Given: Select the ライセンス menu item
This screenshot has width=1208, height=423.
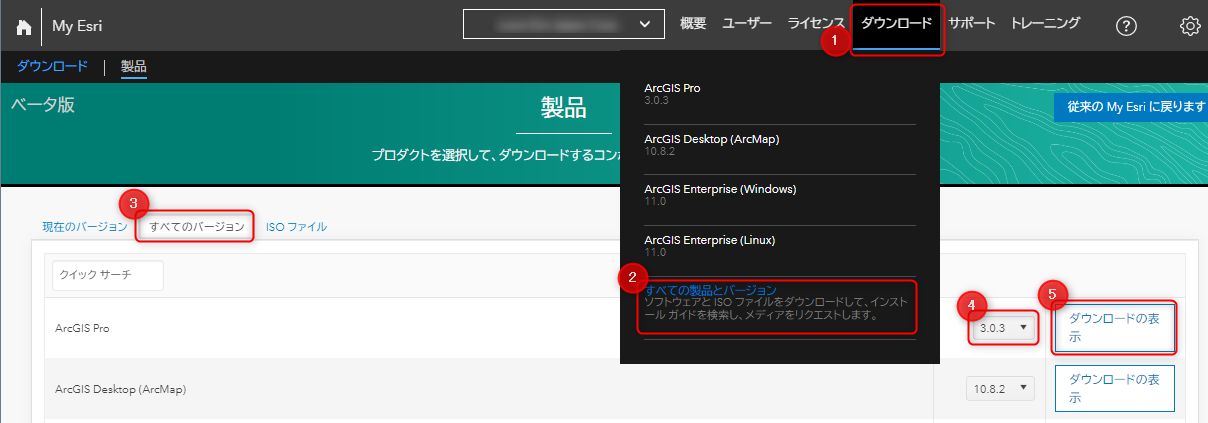Looking at the screenshot, I should tap(815, 23).
